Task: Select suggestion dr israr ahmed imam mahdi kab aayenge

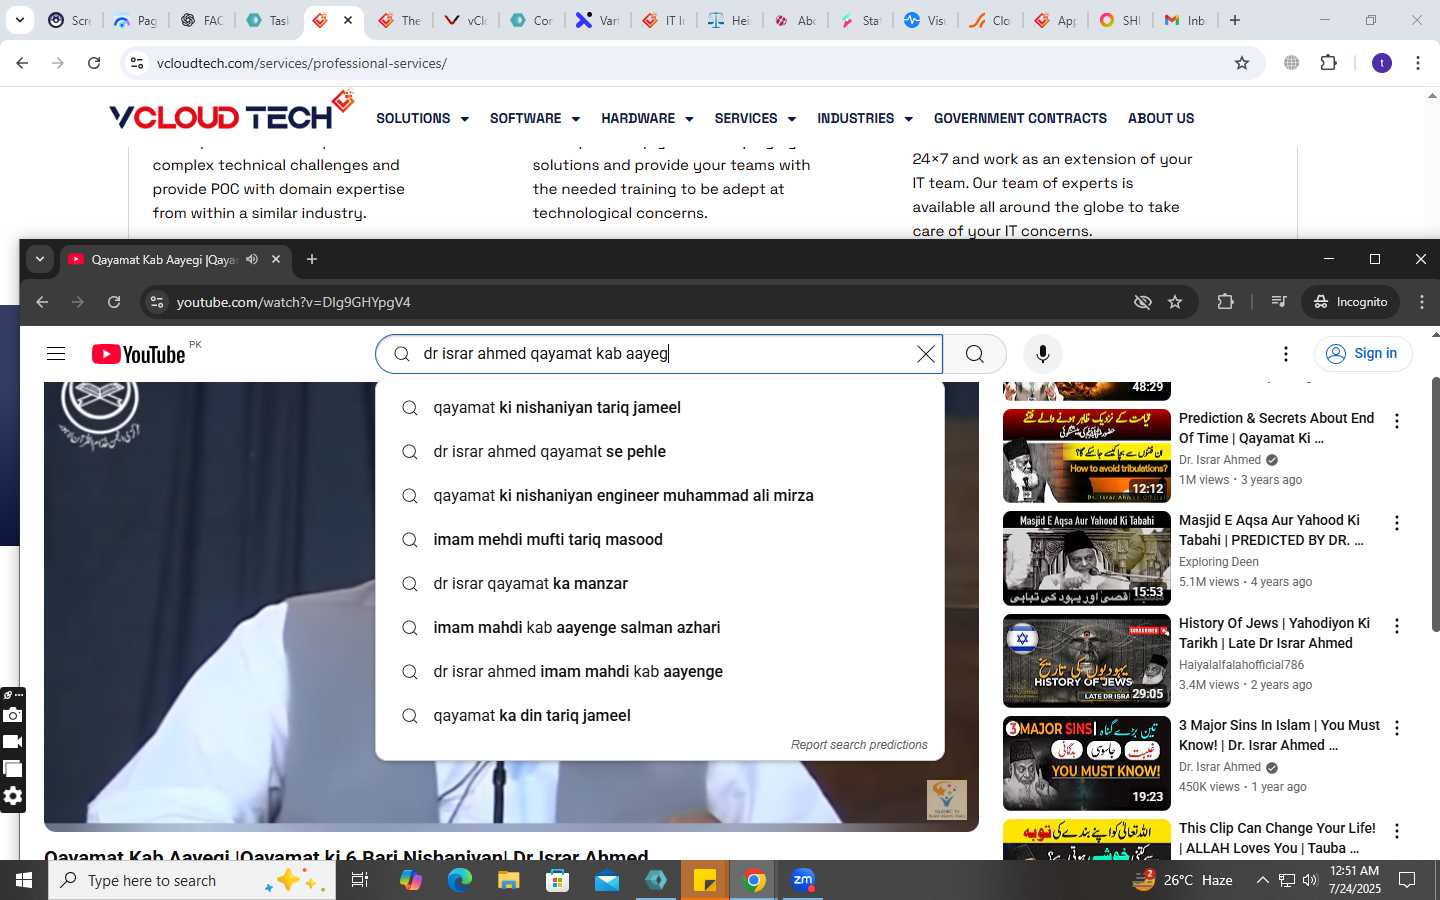Action: click(660, 672)
